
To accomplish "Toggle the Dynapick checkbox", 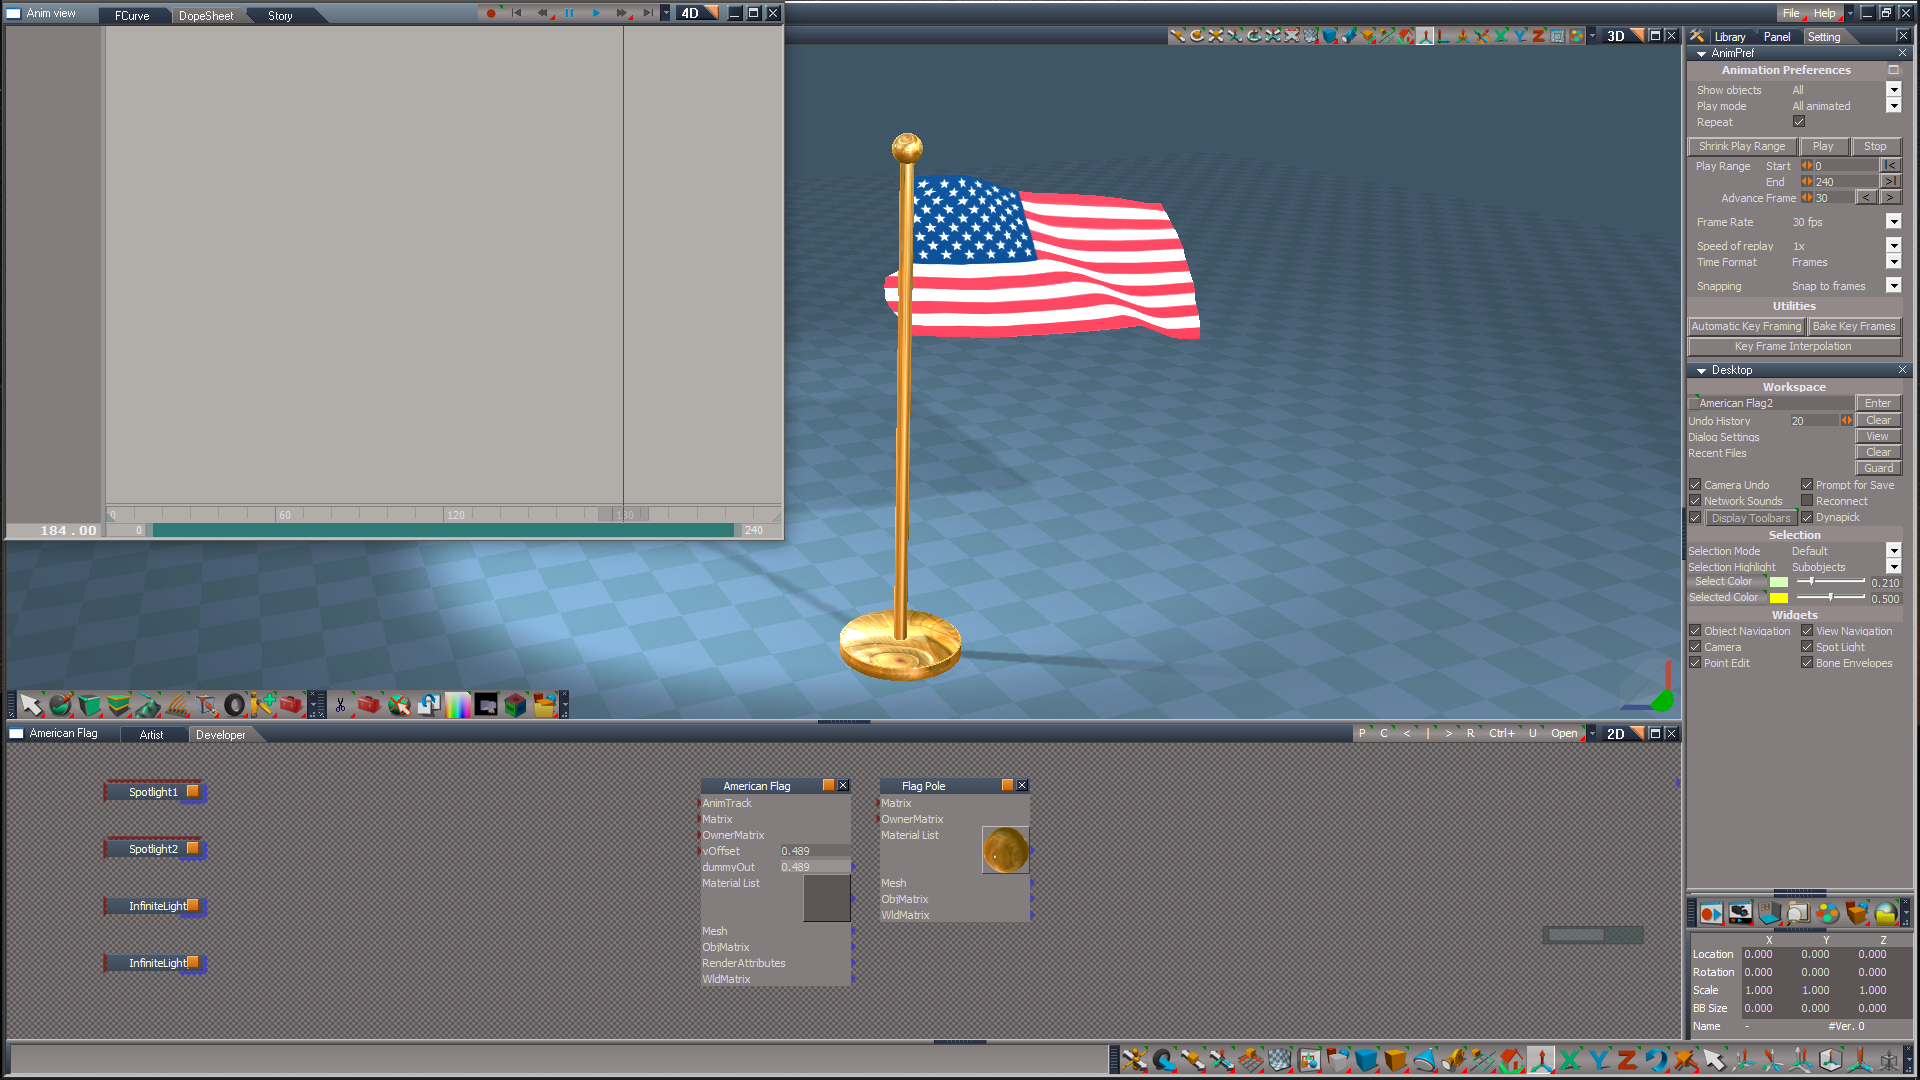I will tap(1807, 518).
